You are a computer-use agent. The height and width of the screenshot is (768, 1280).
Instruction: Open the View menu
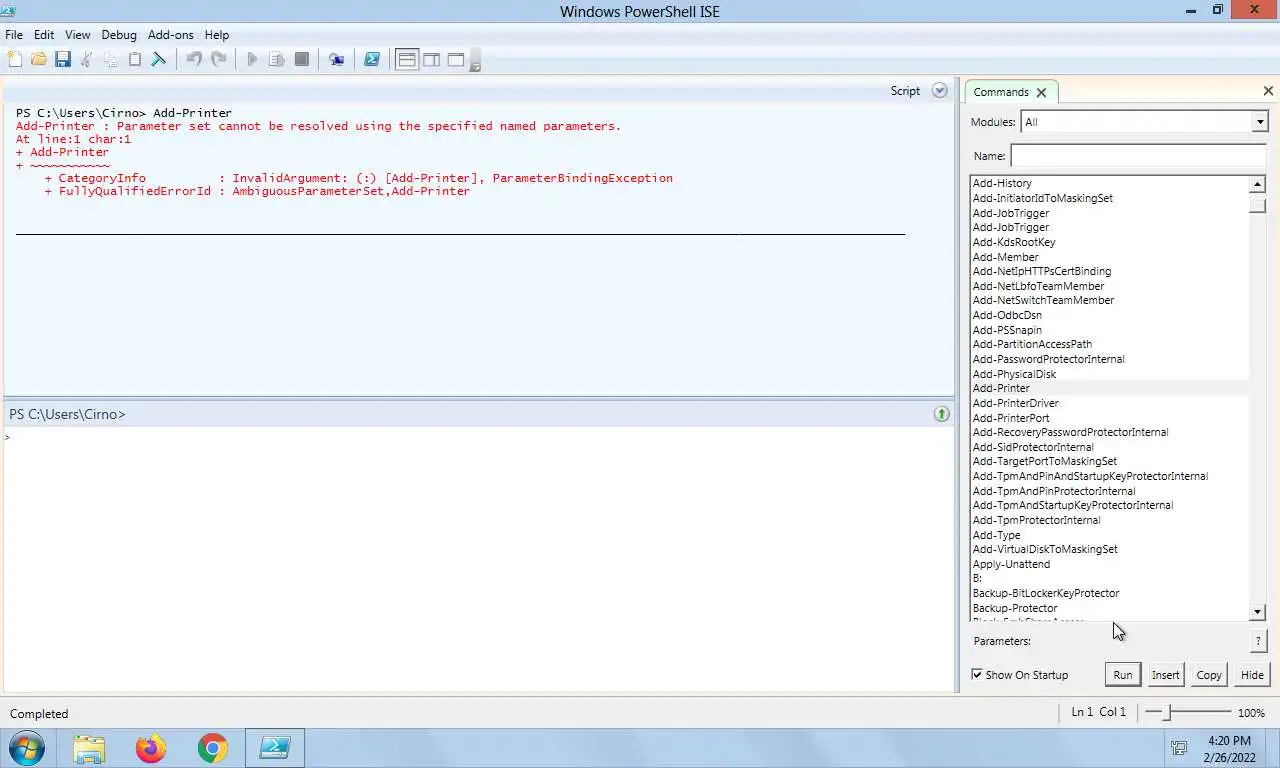pyautogui.click(x=77, y=34)
